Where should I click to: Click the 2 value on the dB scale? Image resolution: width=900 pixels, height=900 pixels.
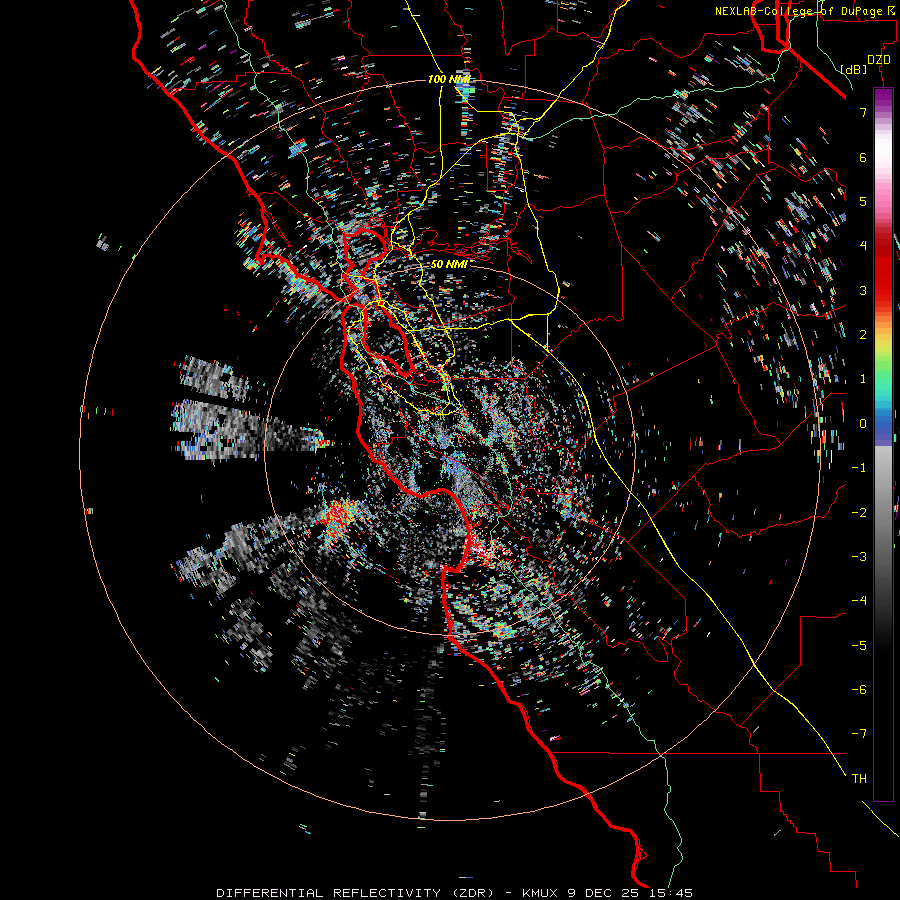click(863, 335)
